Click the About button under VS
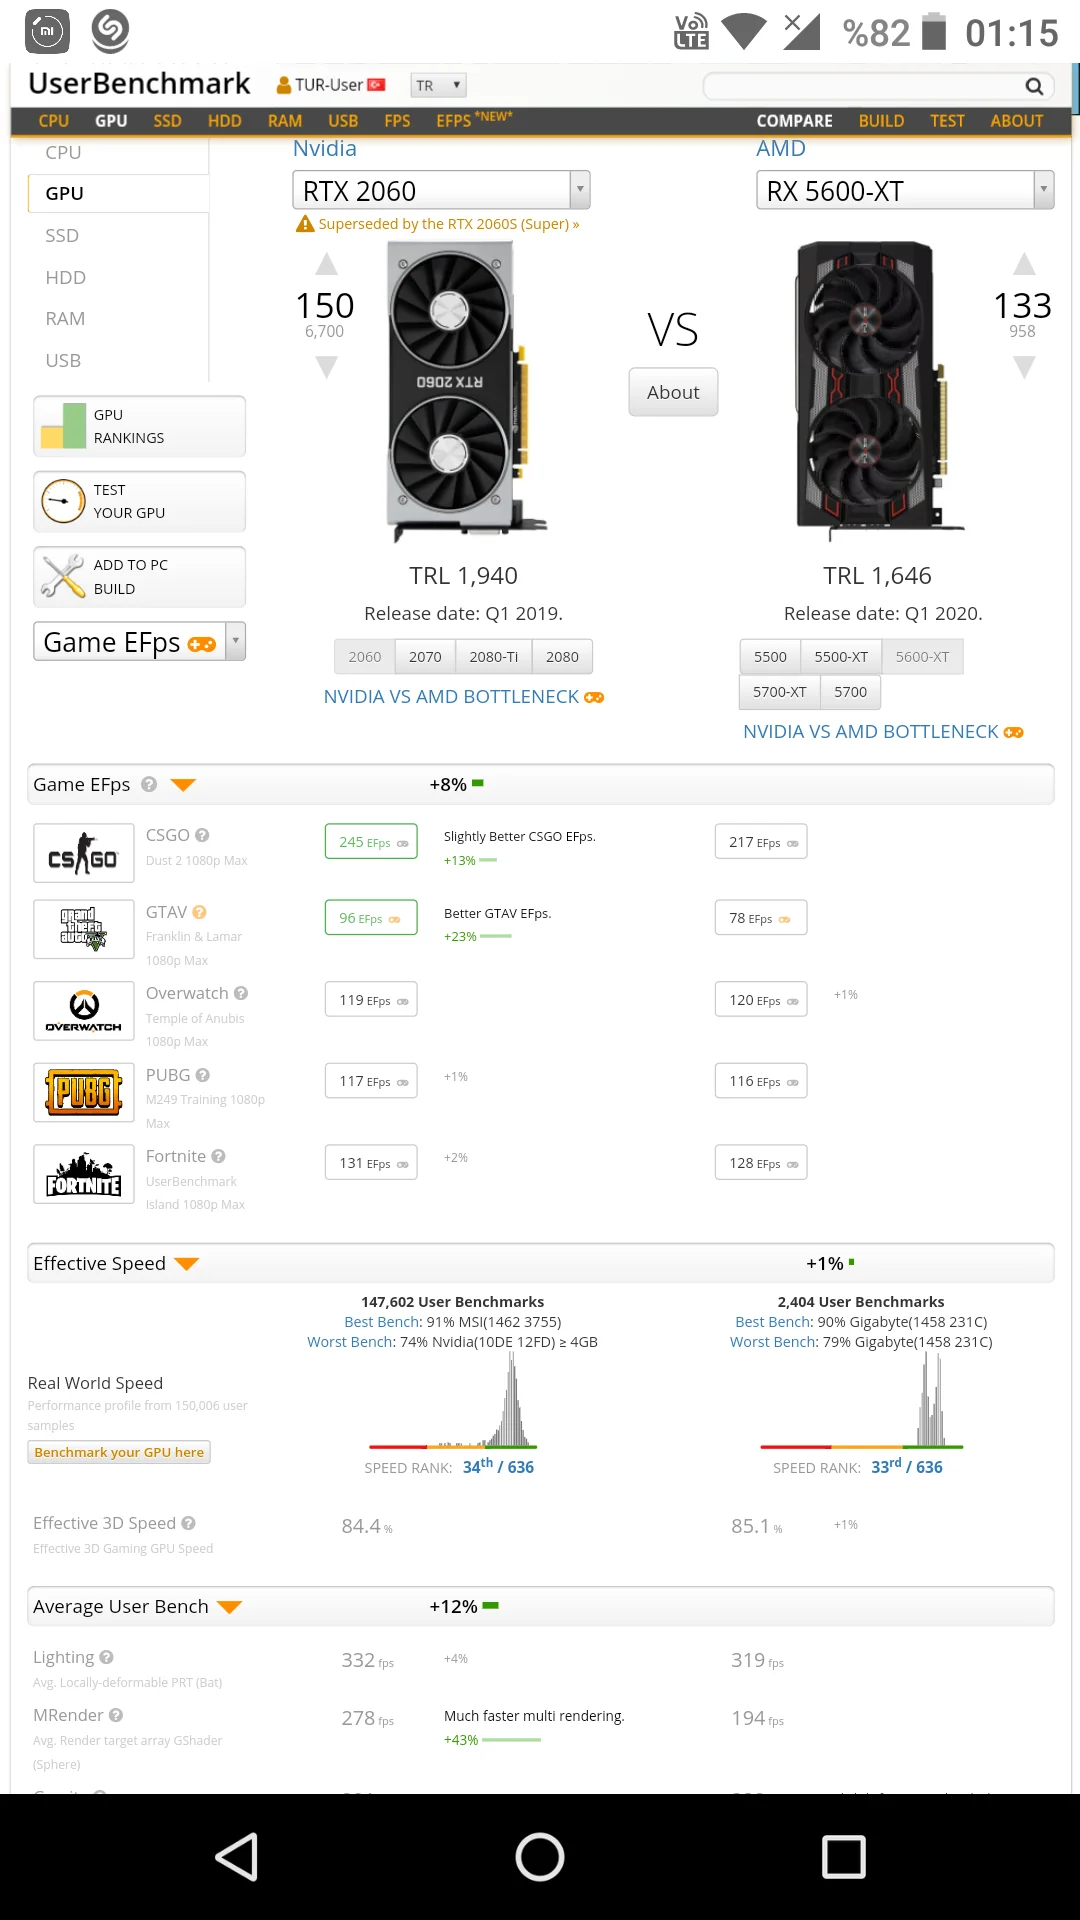This screenshot has width=1080, height=1920. [x=673, y=392]
